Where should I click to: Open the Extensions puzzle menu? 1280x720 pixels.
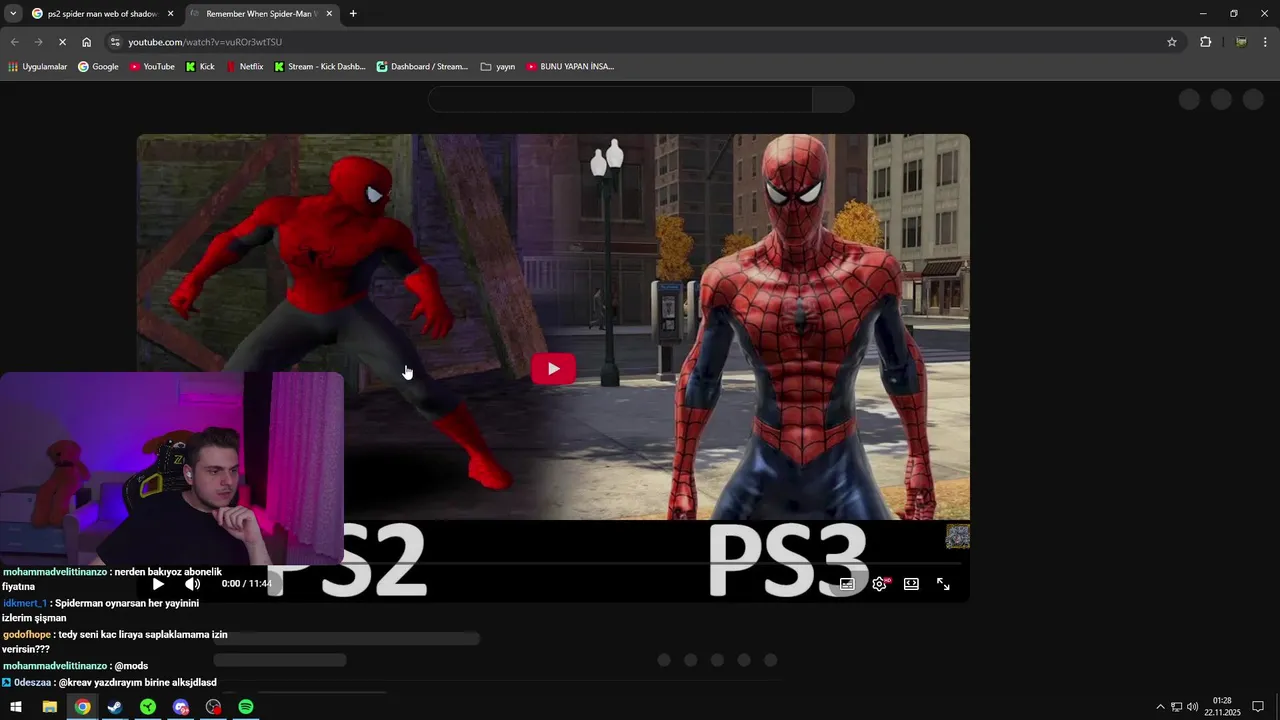click(x=1205, y=42)
